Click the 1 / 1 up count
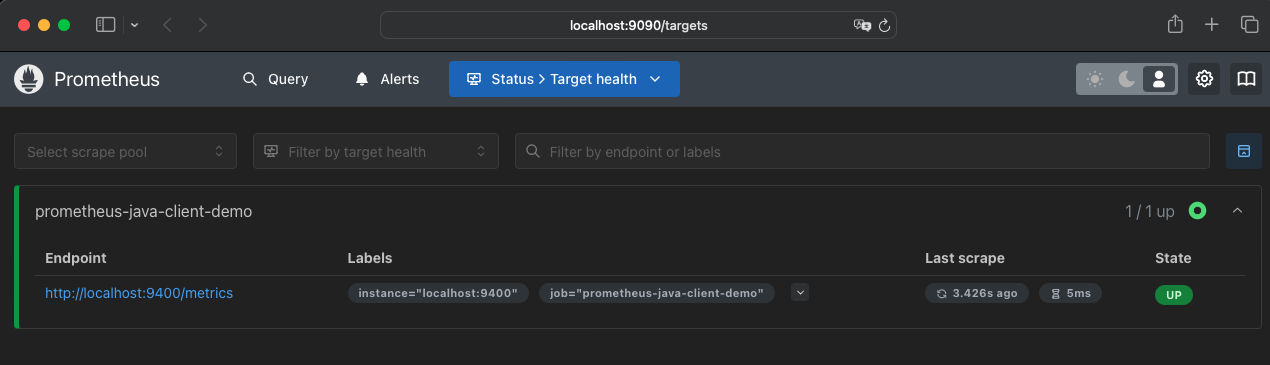 click(x=1149, y=212)
